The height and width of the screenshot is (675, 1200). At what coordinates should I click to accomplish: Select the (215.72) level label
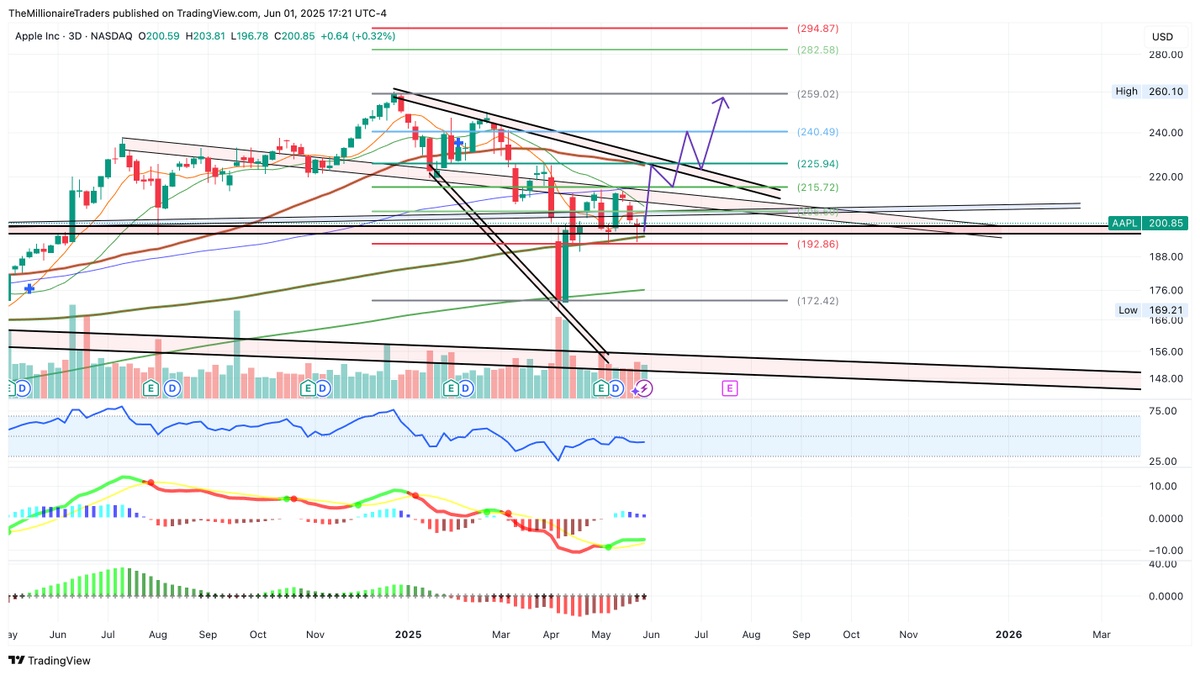pyautogui.click(x=817, y=187)
